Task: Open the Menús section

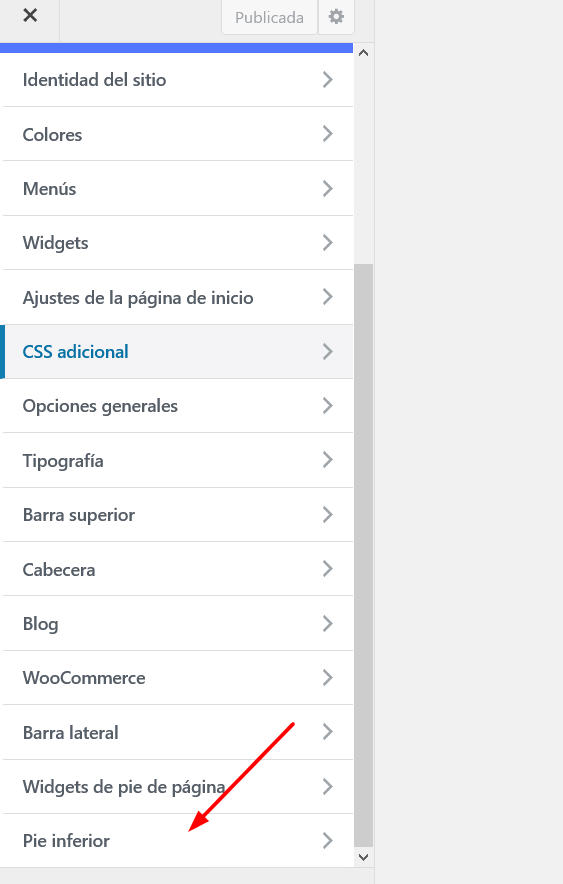Action: tap(177, 188)
